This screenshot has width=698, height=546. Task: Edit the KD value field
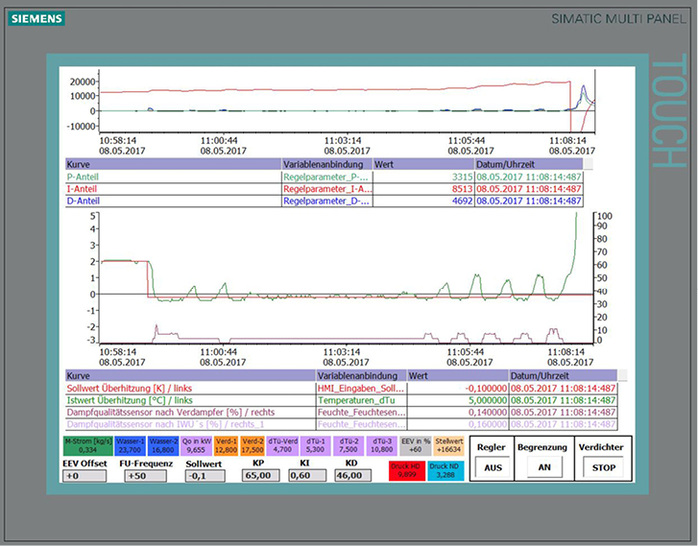[x=351, y=476]
